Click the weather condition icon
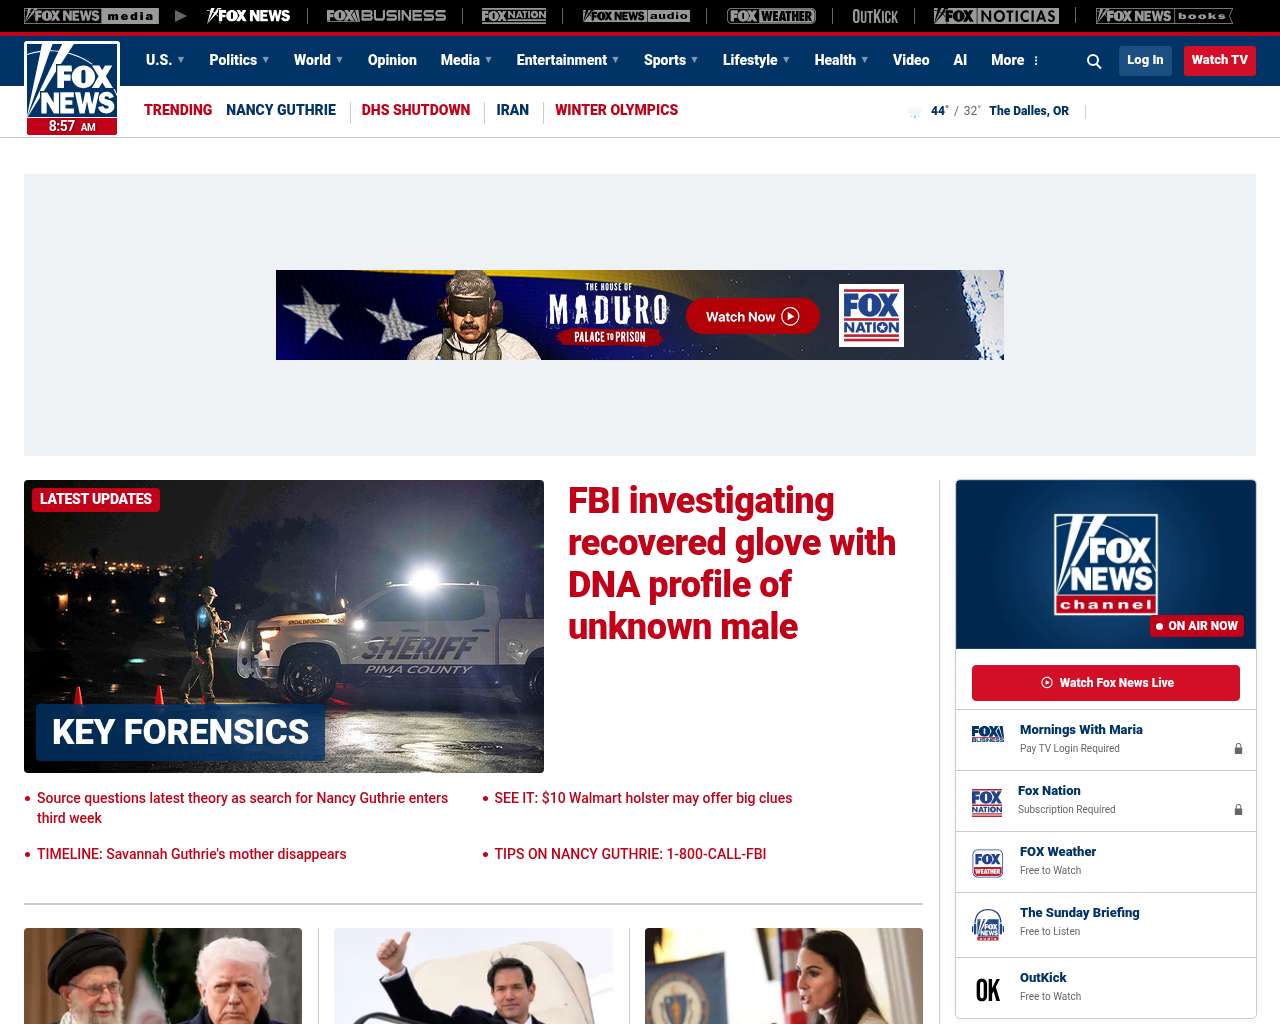Viewport: 1280px width, 1024px height. click(914, 111)
